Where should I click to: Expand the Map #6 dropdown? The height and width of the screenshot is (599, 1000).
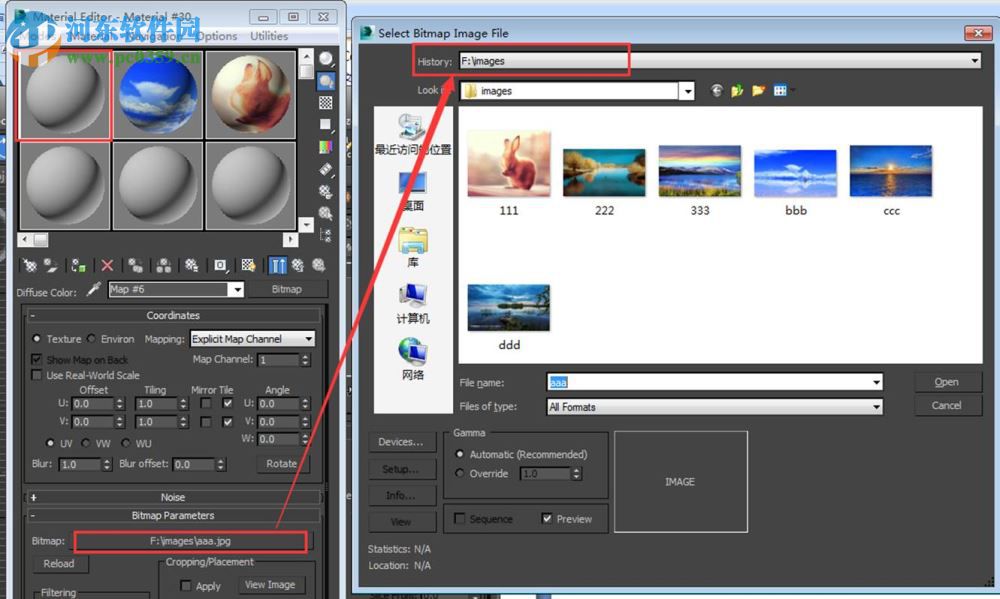click(237, 290)
